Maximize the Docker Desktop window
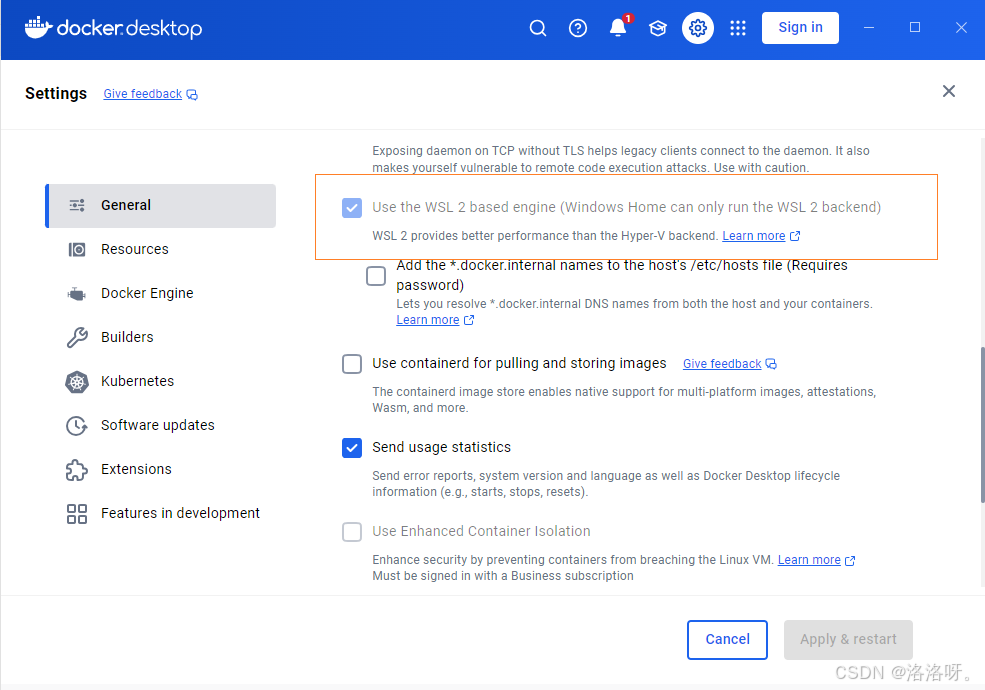The height and width of the screenshot is (690, 985). pyautogui.click(x=915, y=28)
